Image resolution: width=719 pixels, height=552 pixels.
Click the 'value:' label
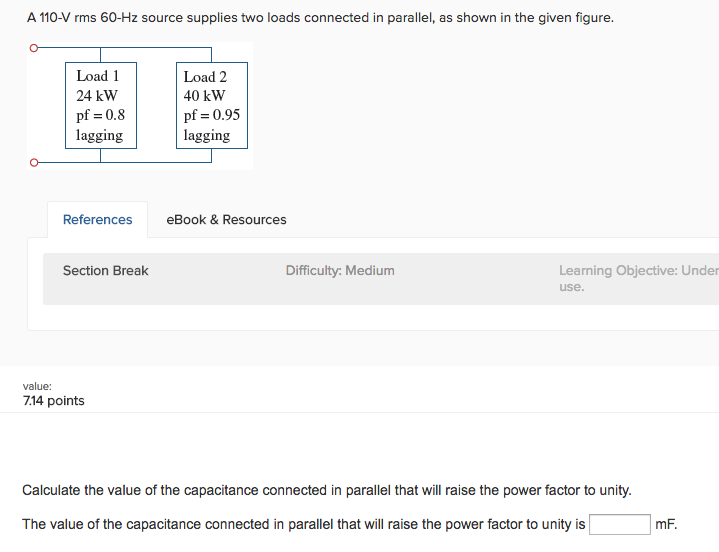[37, 385]
